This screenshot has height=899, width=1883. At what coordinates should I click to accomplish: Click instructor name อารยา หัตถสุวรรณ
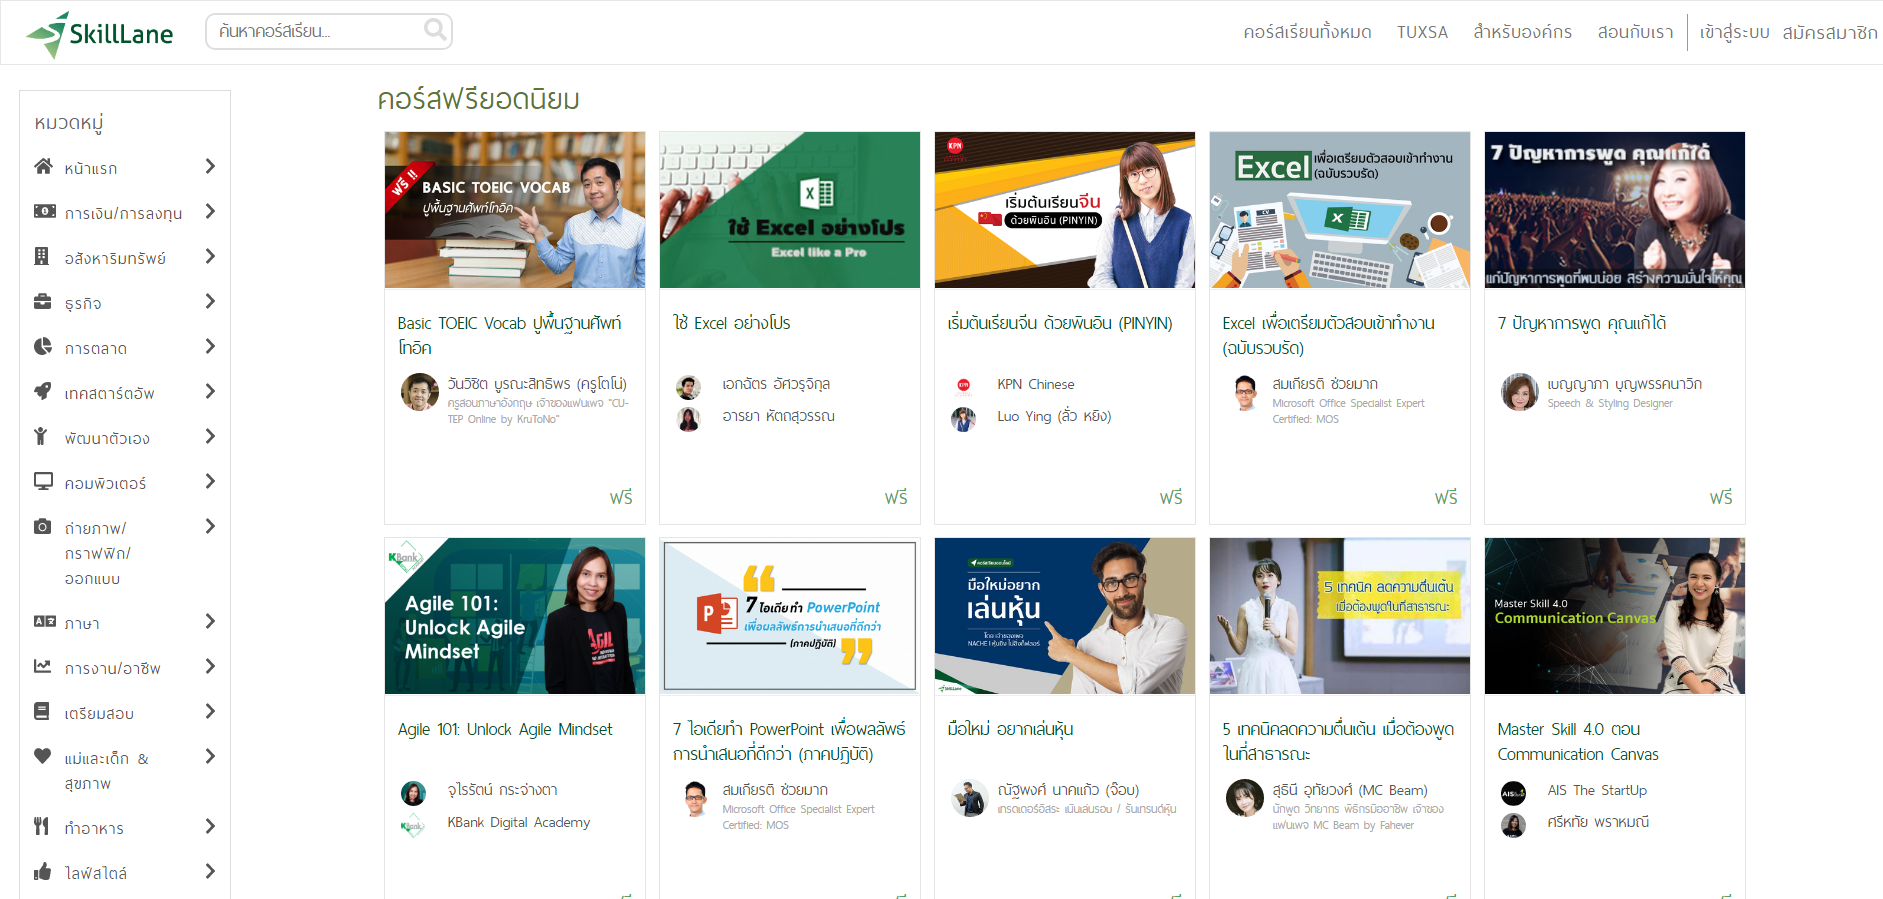pyautogui.click(x=778, y=416)
